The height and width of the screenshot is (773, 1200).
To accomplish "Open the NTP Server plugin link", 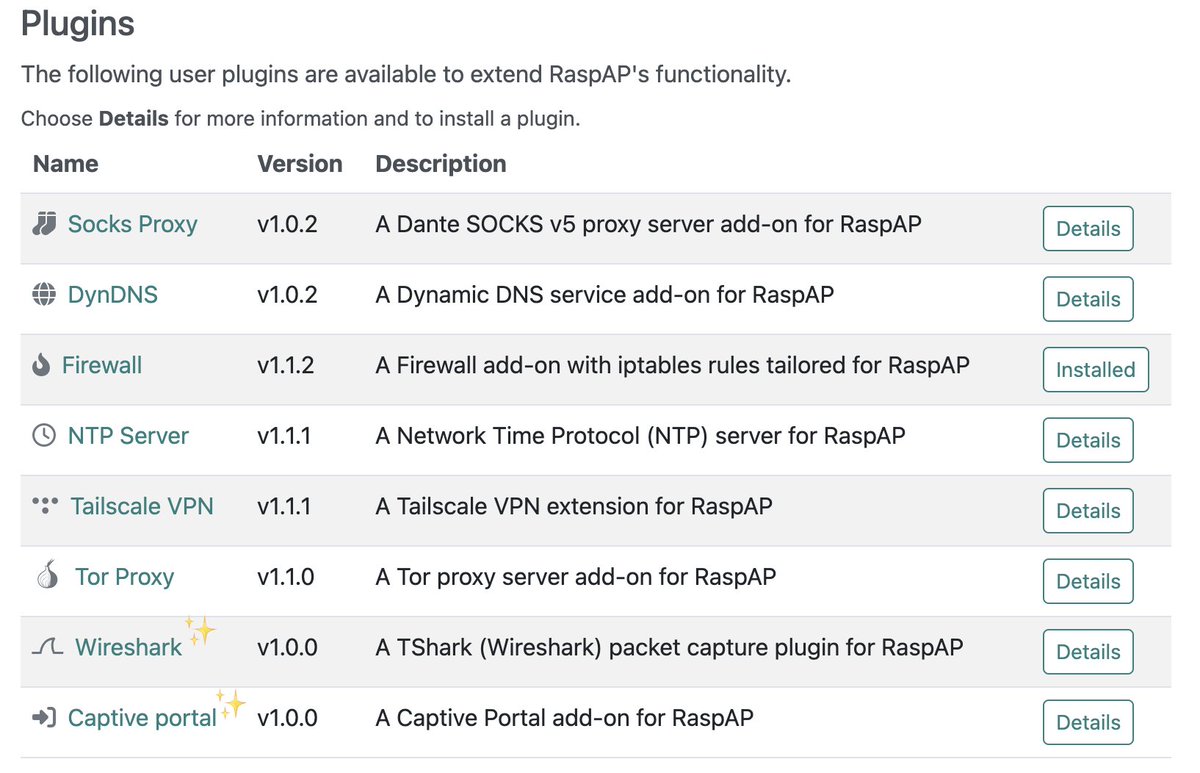I will click(x=128, y=436).
